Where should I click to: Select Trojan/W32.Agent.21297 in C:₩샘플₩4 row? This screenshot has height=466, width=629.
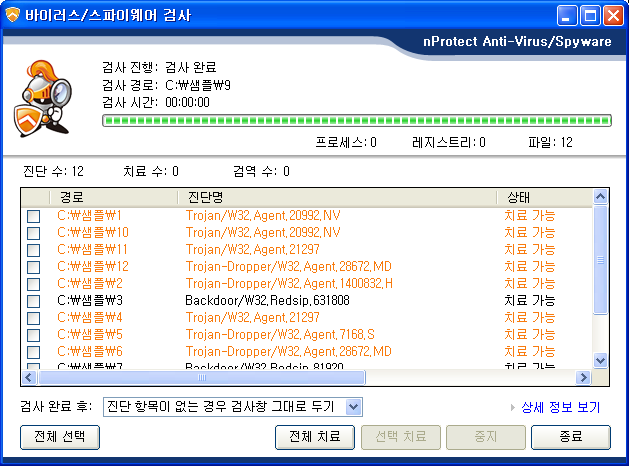(252, 318)
